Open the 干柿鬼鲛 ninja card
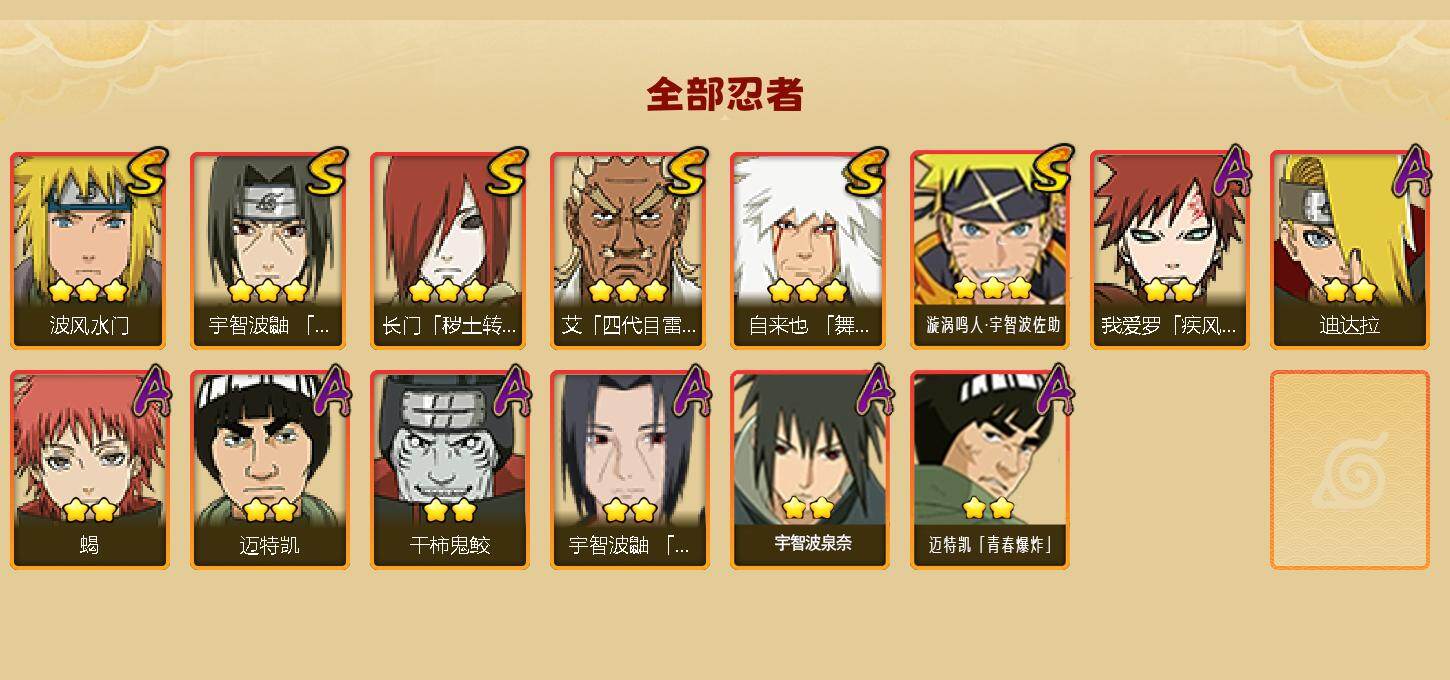This screenshot has width=1450, height=680. [450, 470]
